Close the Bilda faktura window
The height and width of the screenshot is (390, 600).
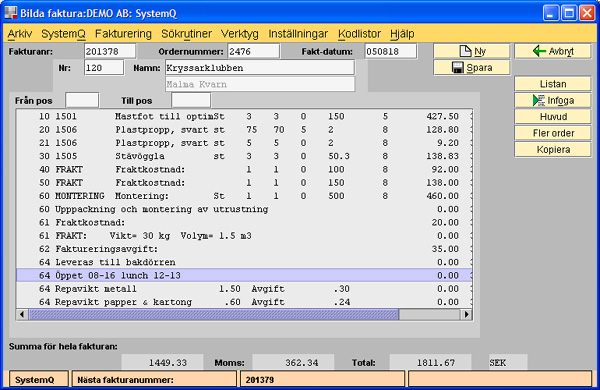(587, 13)
